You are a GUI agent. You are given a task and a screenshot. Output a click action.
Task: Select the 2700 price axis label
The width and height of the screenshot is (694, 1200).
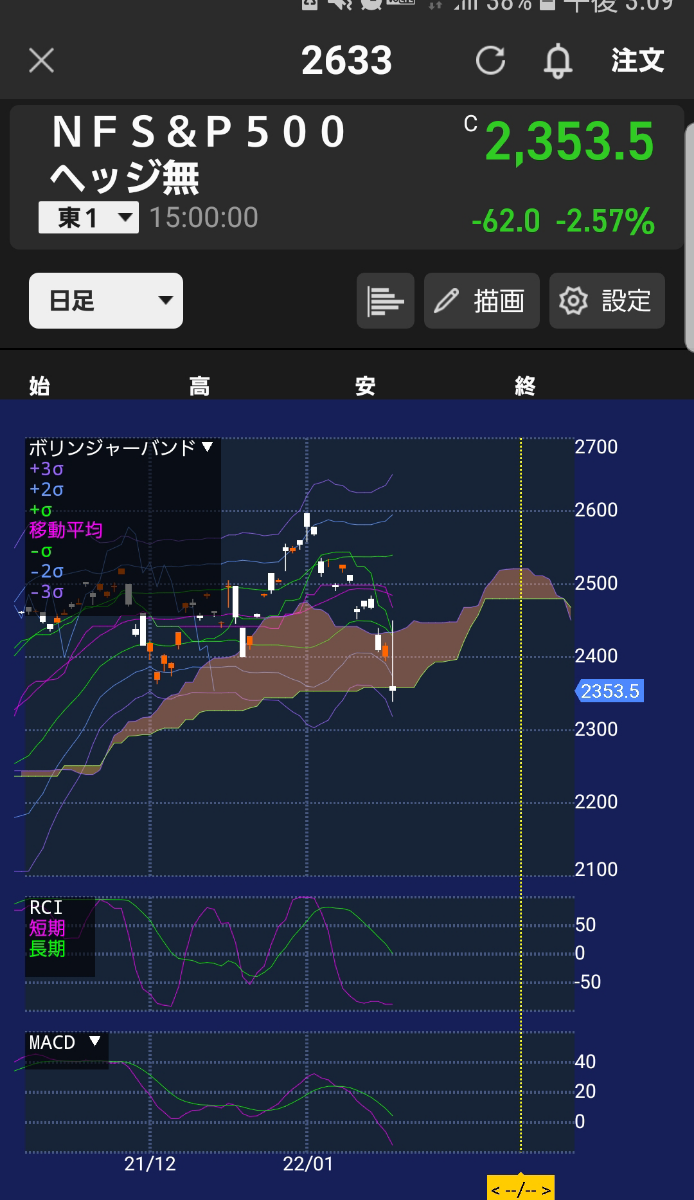pos(597,447)
